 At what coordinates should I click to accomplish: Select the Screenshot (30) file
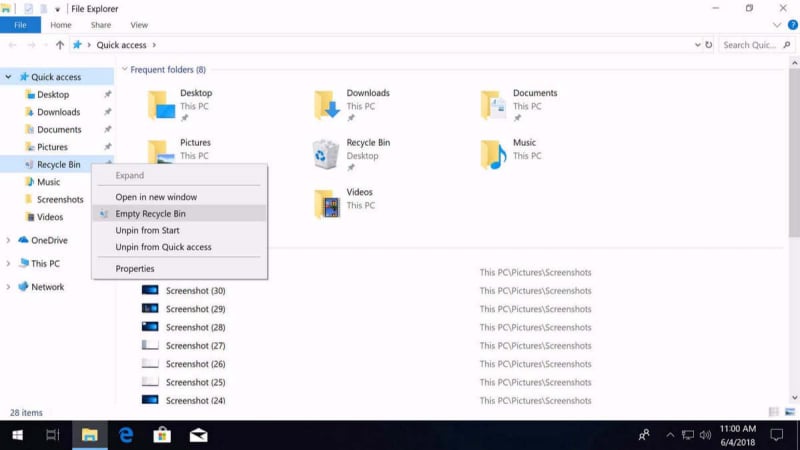click(x=195, y=290)
